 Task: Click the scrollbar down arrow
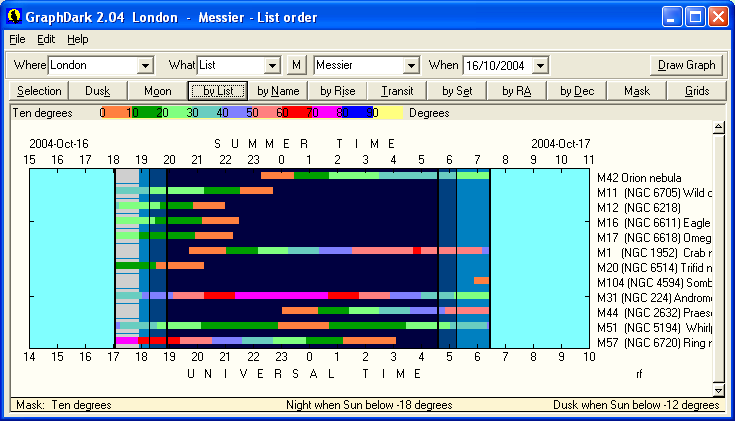(717, 390)
